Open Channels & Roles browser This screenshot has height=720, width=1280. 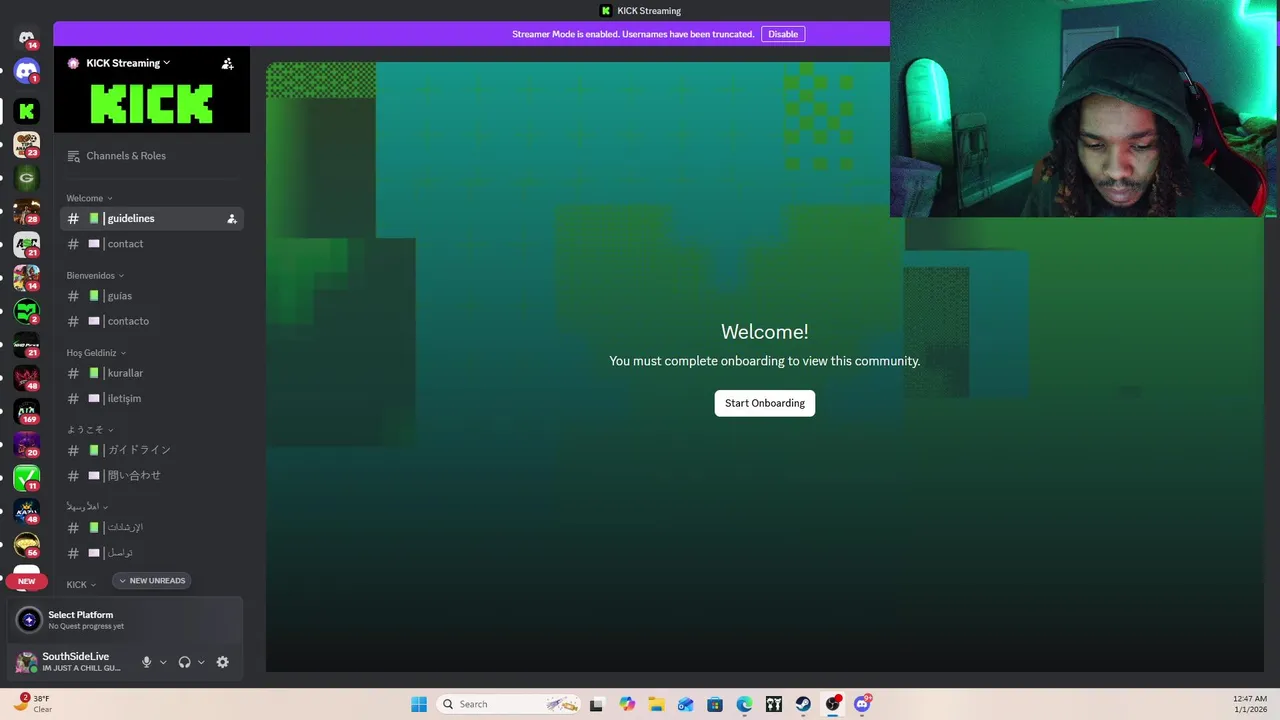(x=151, y=156)
